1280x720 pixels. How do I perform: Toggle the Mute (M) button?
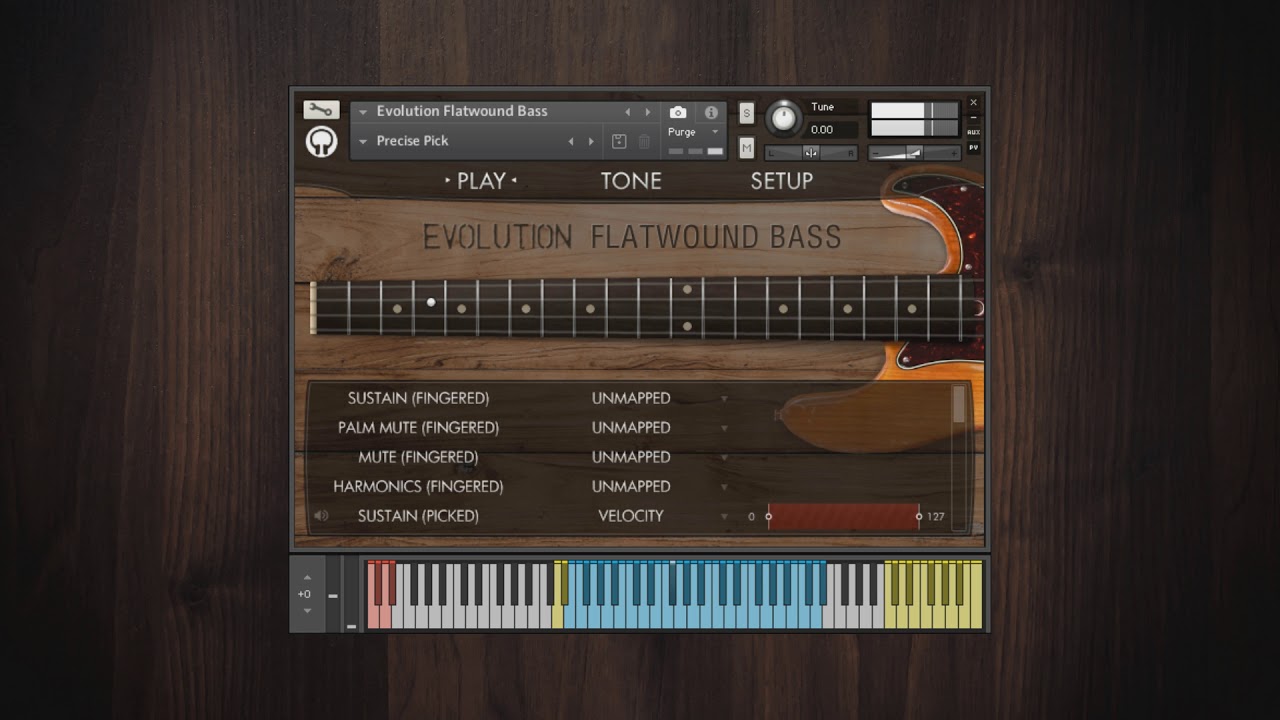(746, 148)
